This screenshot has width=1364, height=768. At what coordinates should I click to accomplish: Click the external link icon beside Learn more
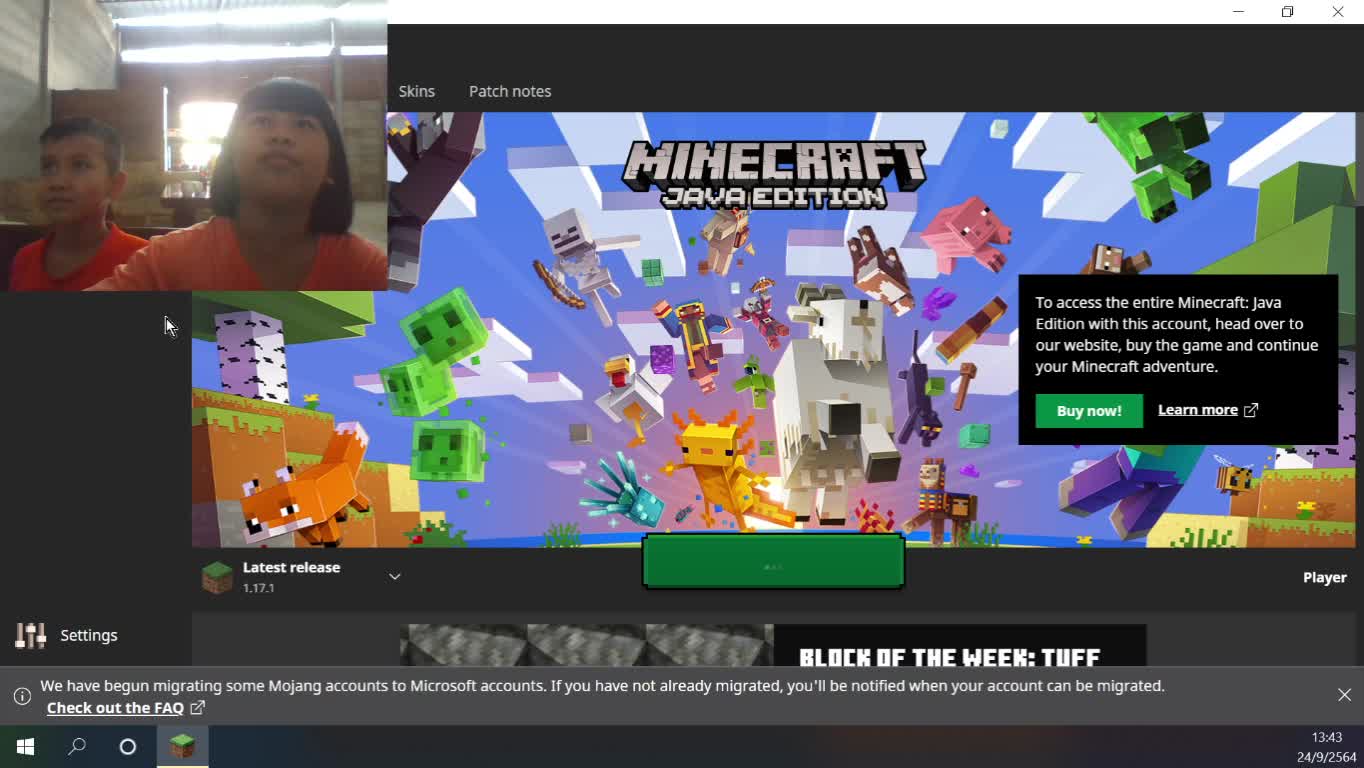1250,410
